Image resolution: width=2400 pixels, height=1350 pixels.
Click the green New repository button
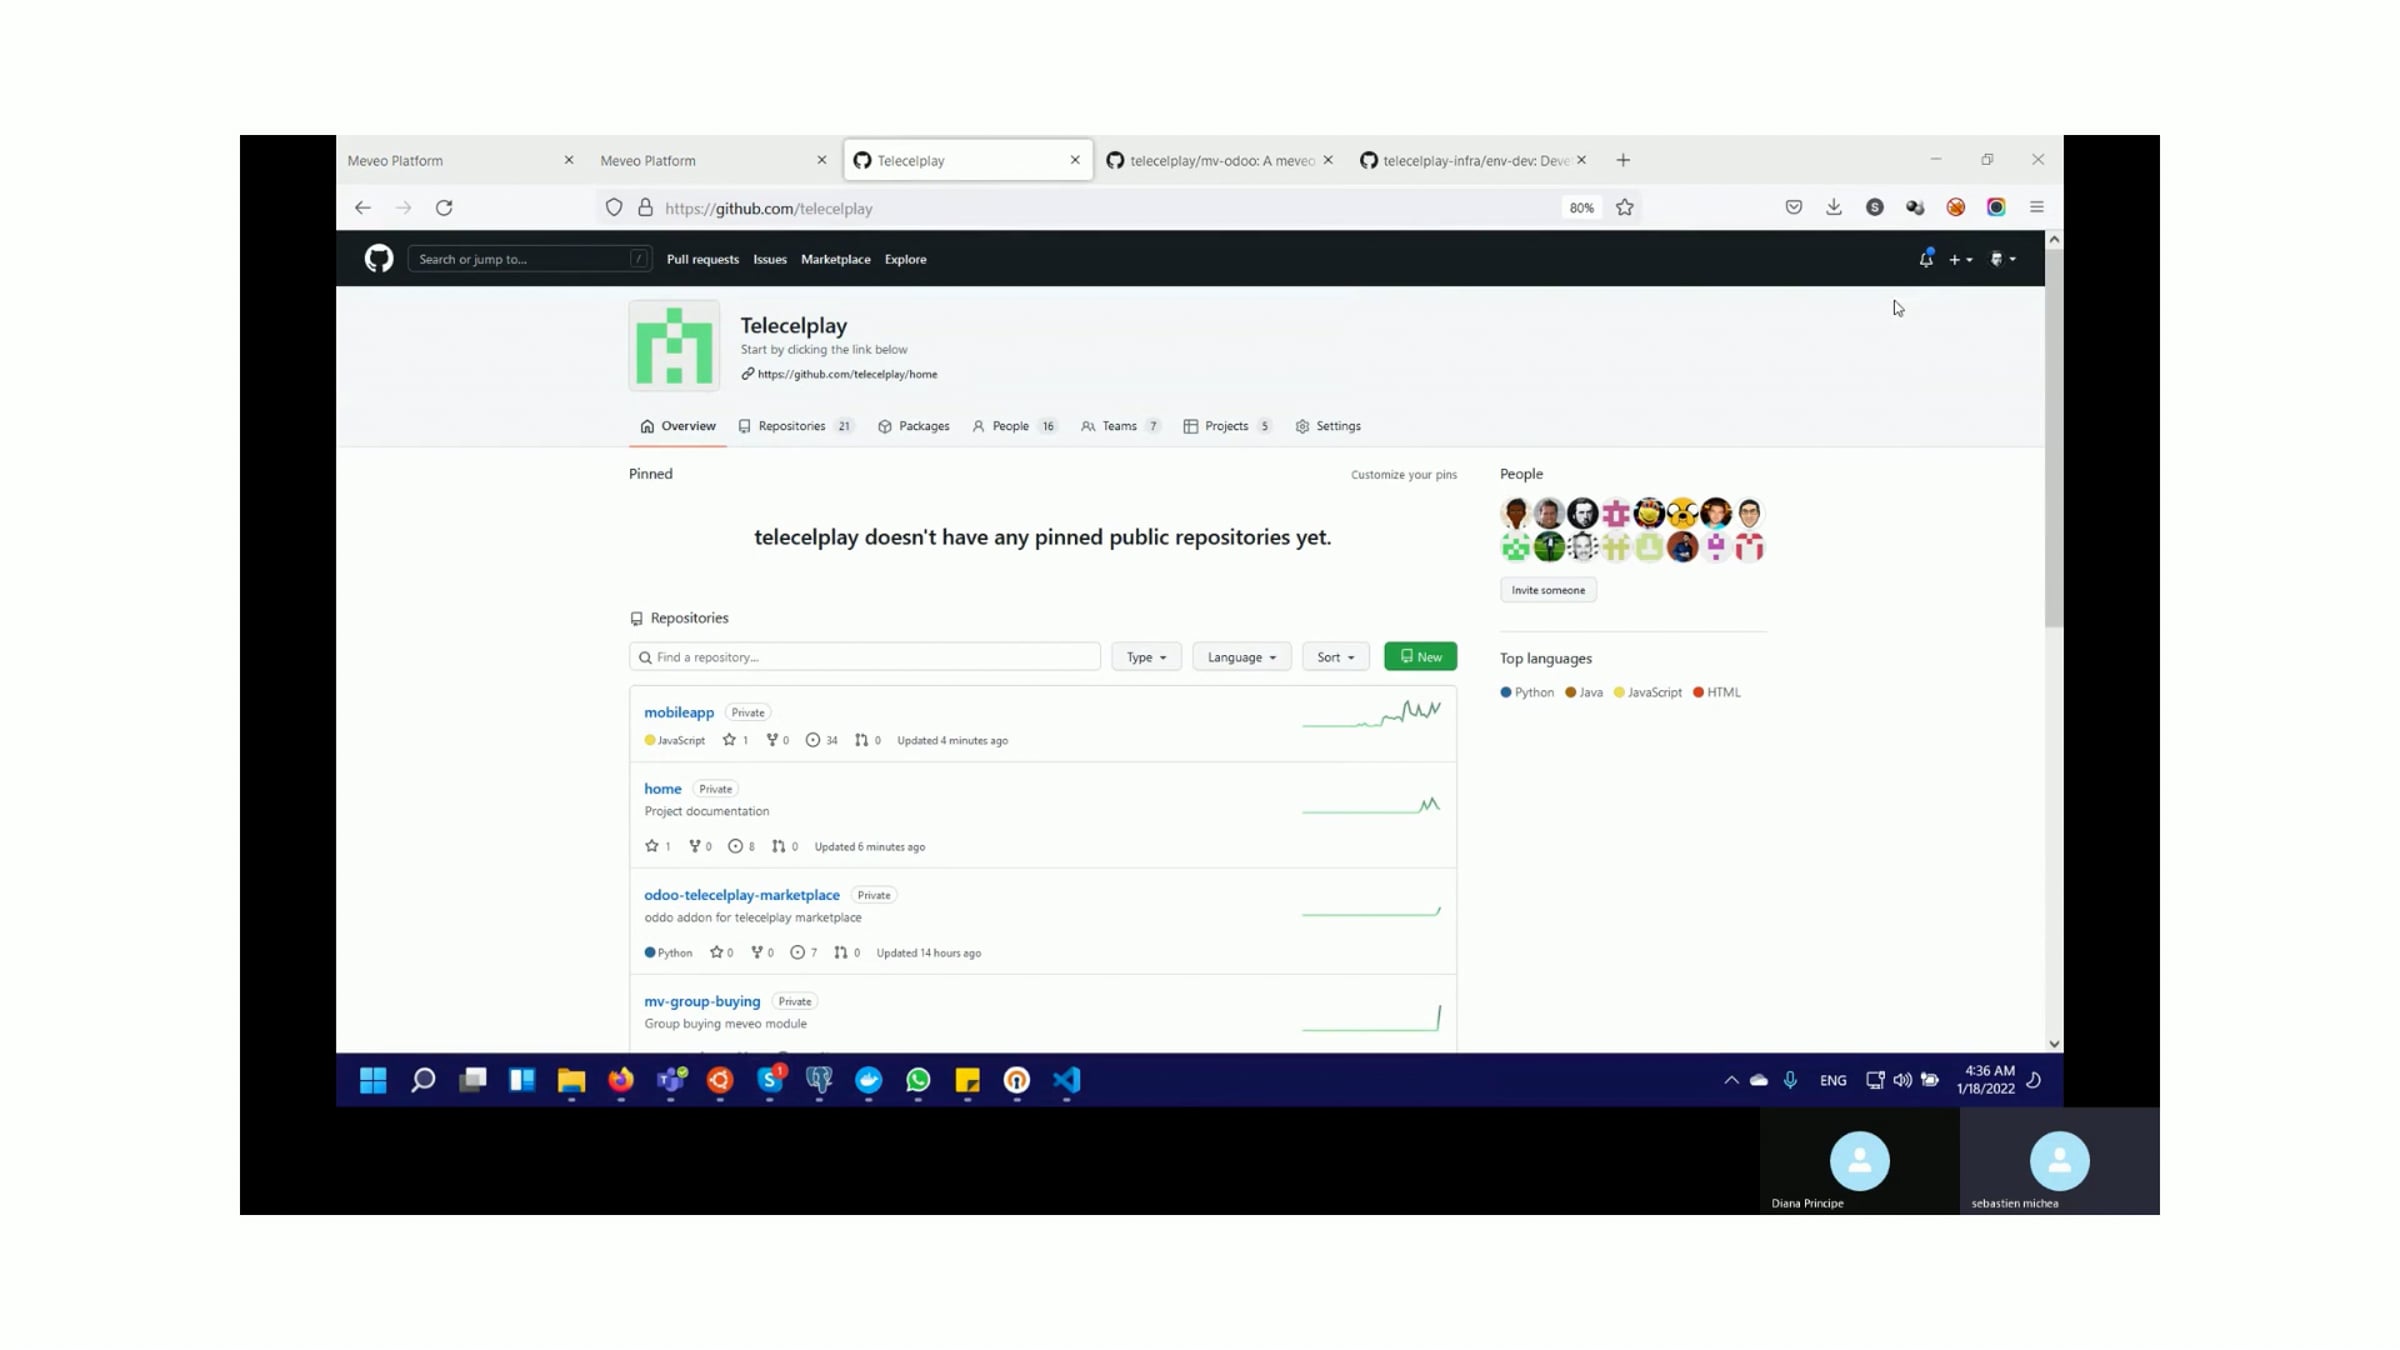[x=1421, y=657]
